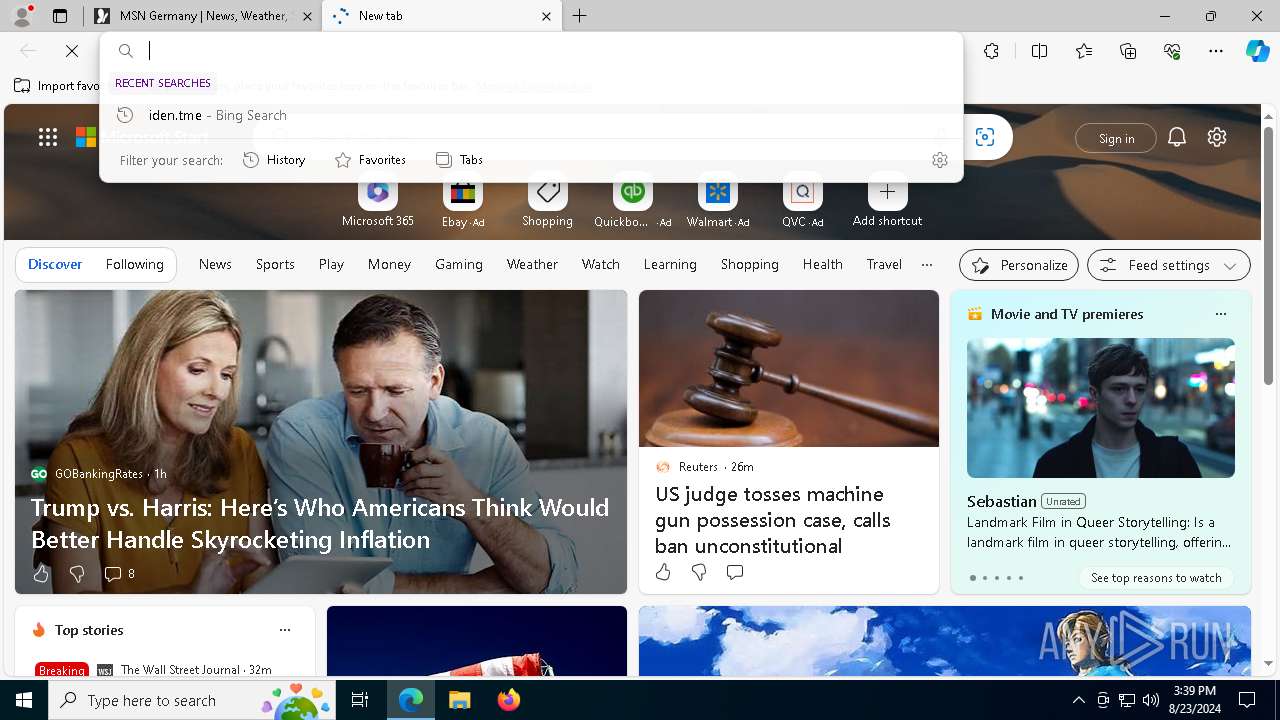Like the Trump vs. Harris story
This screenshot has height=720, width=1280.
click(x=41, y=573)
